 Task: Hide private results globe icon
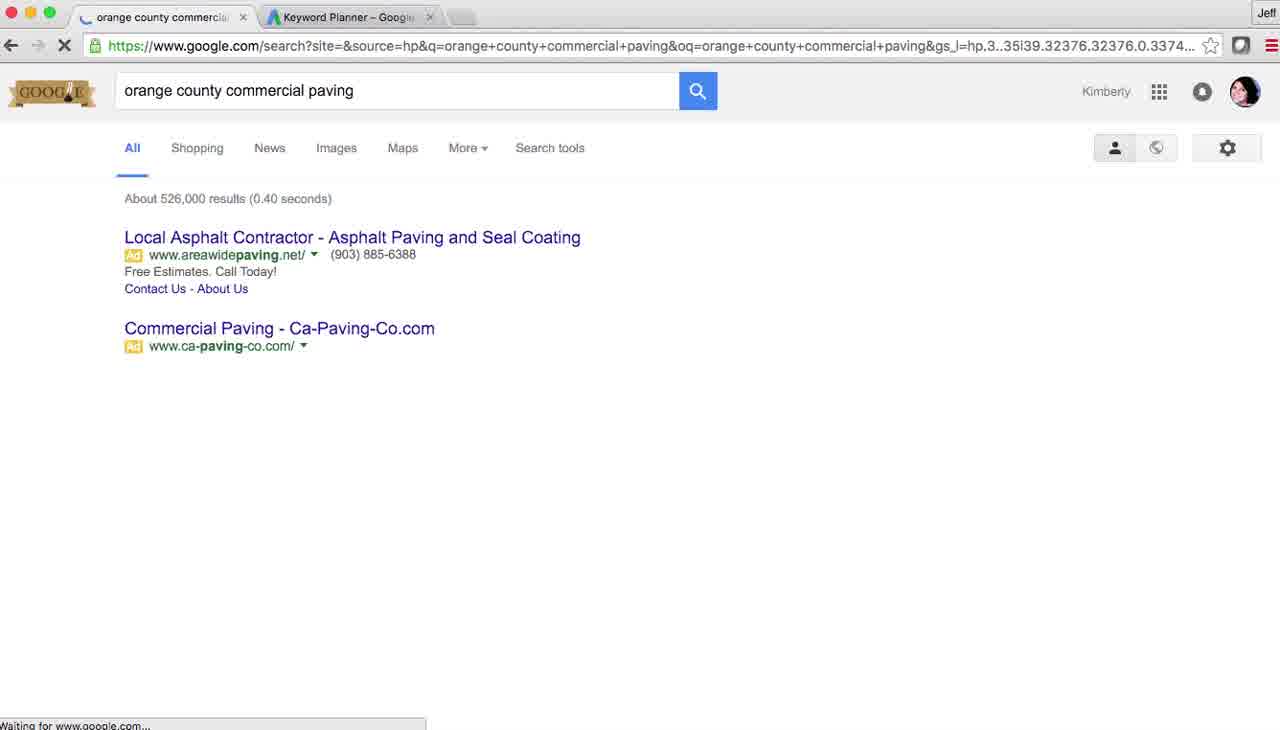(1156, 148)
